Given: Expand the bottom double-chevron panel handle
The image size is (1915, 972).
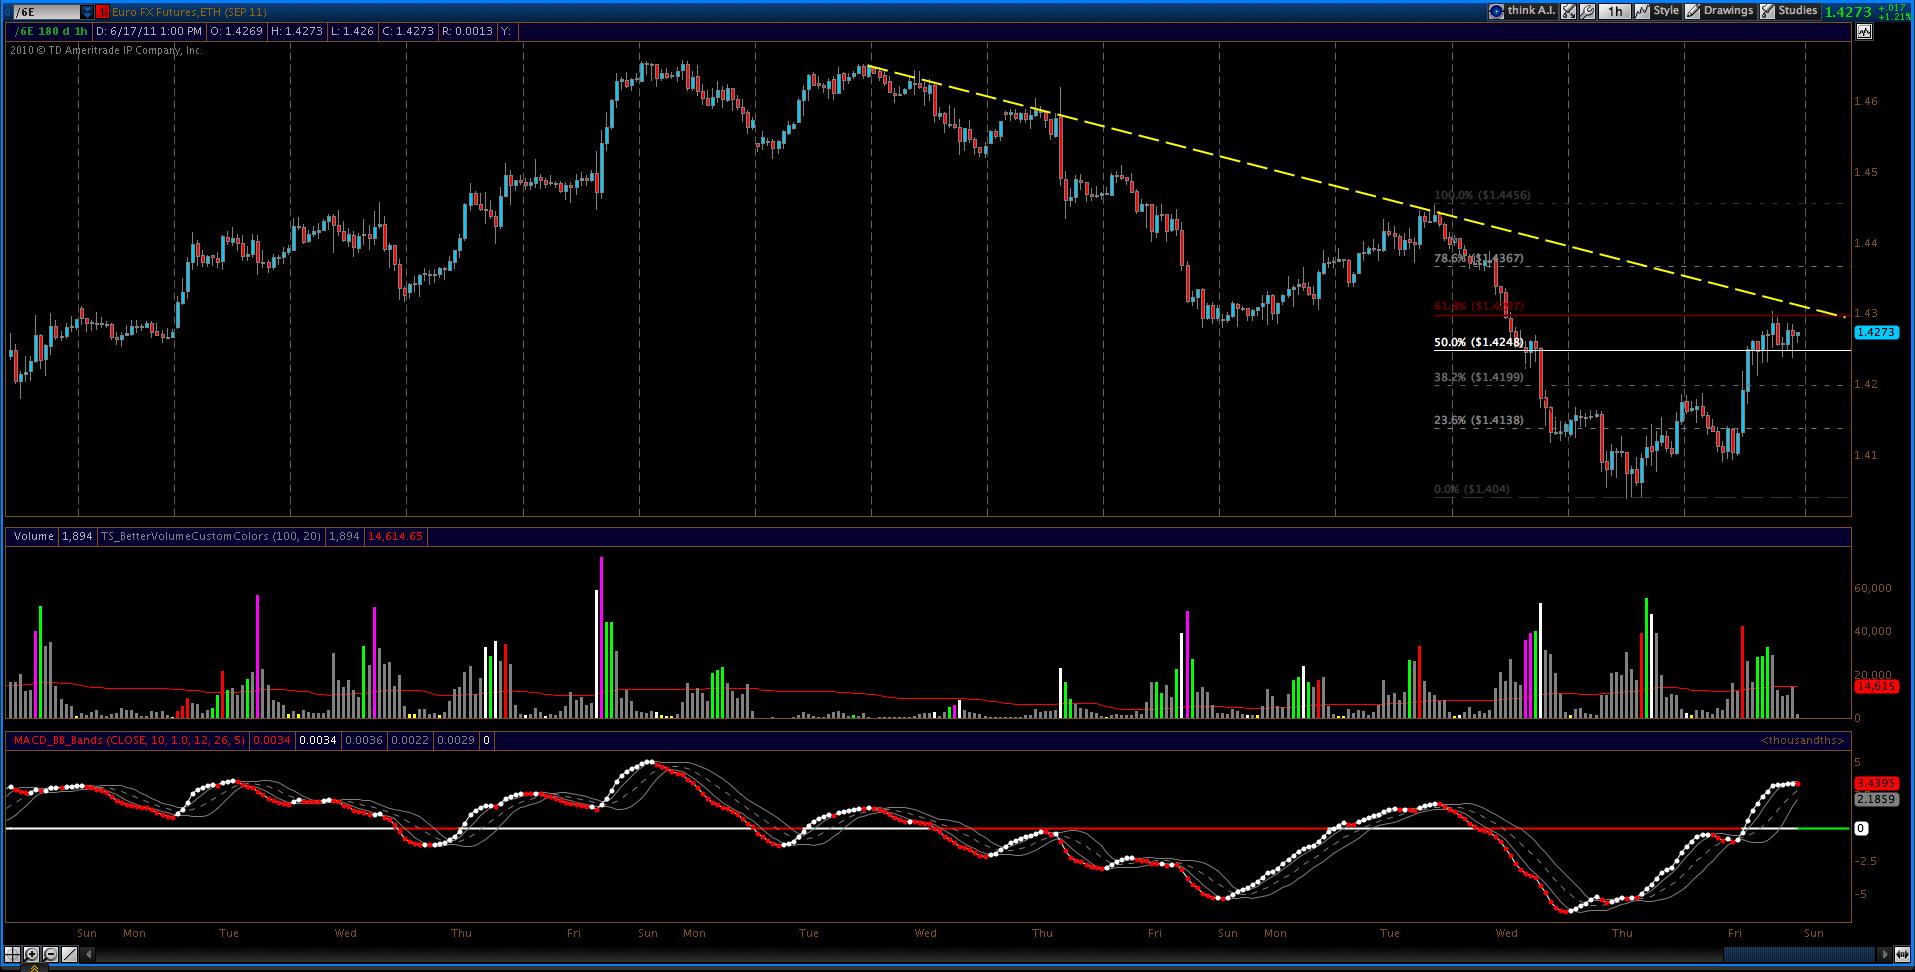Looking at the screenshot, I should point(34,968).
